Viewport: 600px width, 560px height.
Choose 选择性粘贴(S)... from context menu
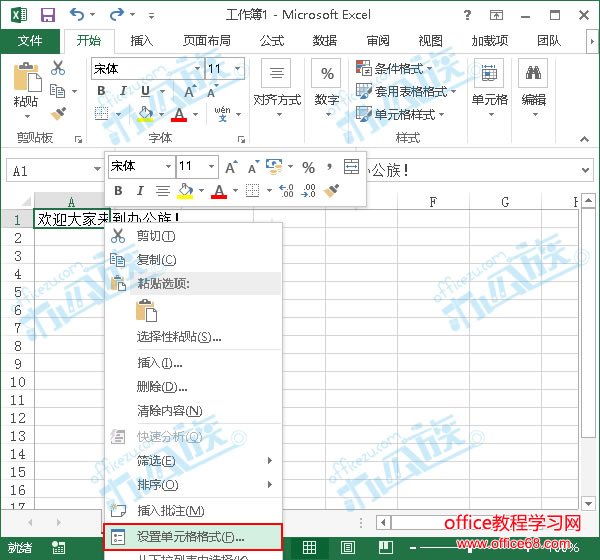(194, 337)
